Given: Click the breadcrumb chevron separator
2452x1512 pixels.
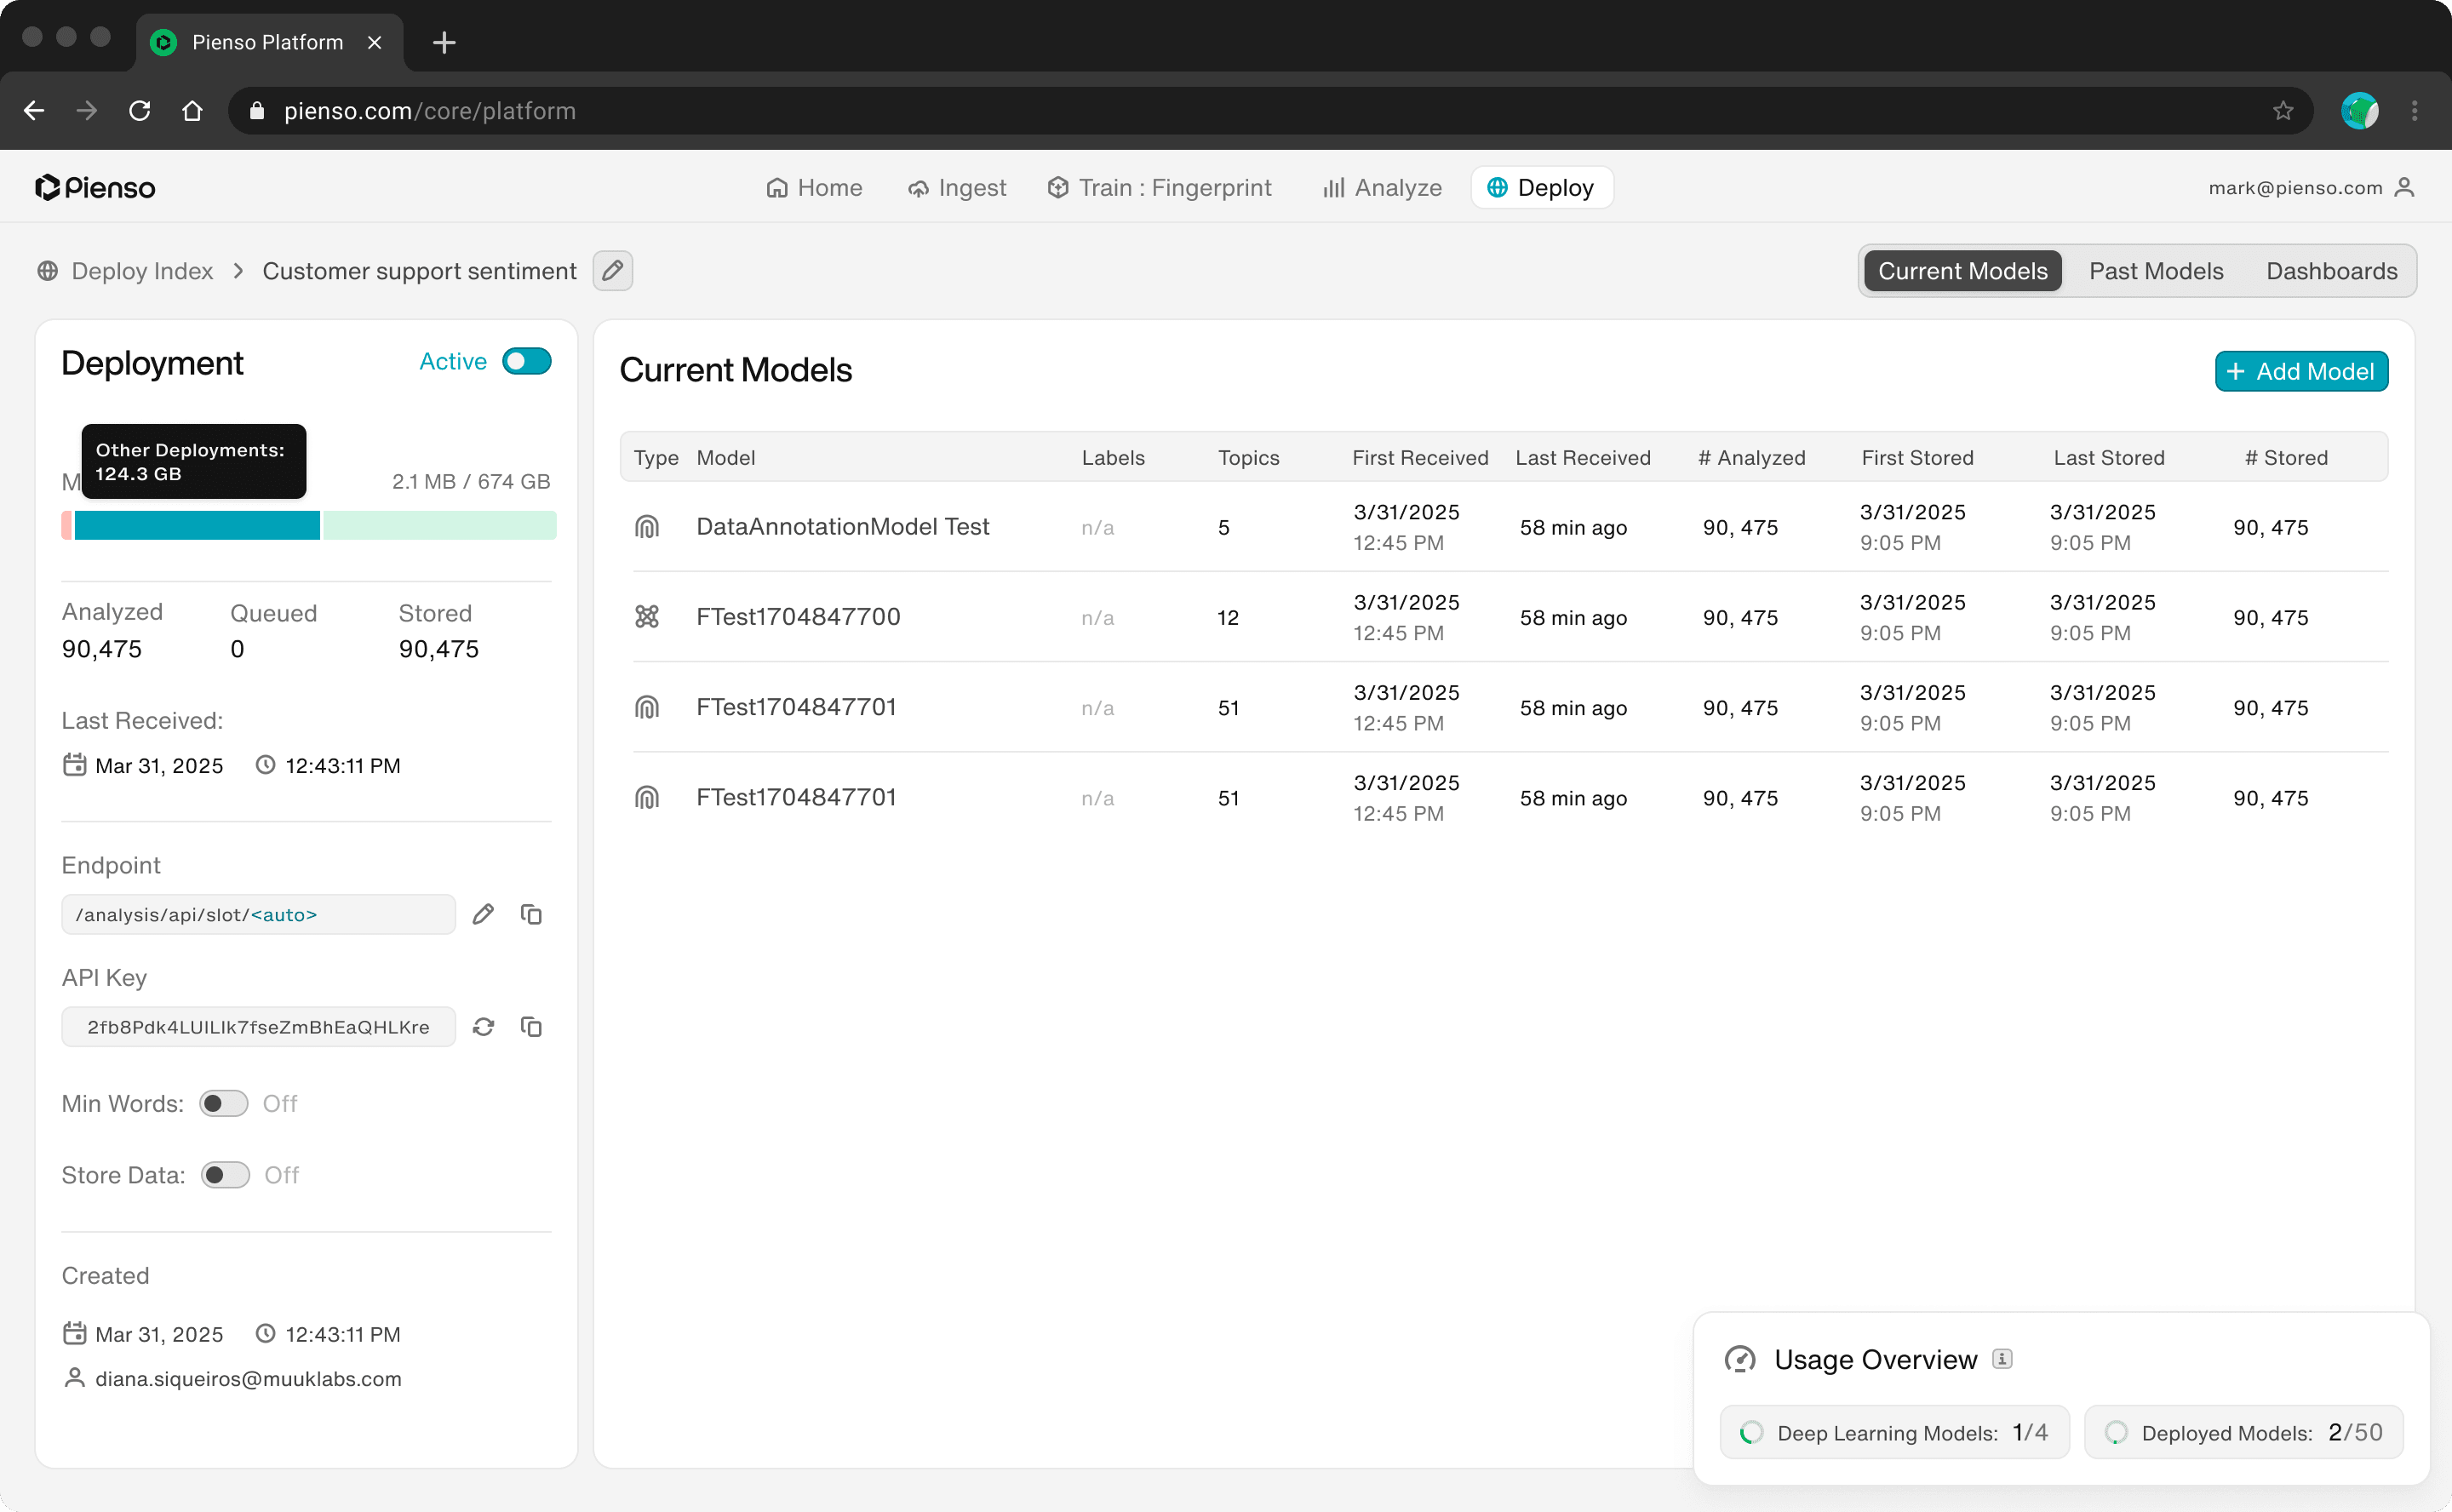Looking at the screenshot, I should [x=238, y=271].
